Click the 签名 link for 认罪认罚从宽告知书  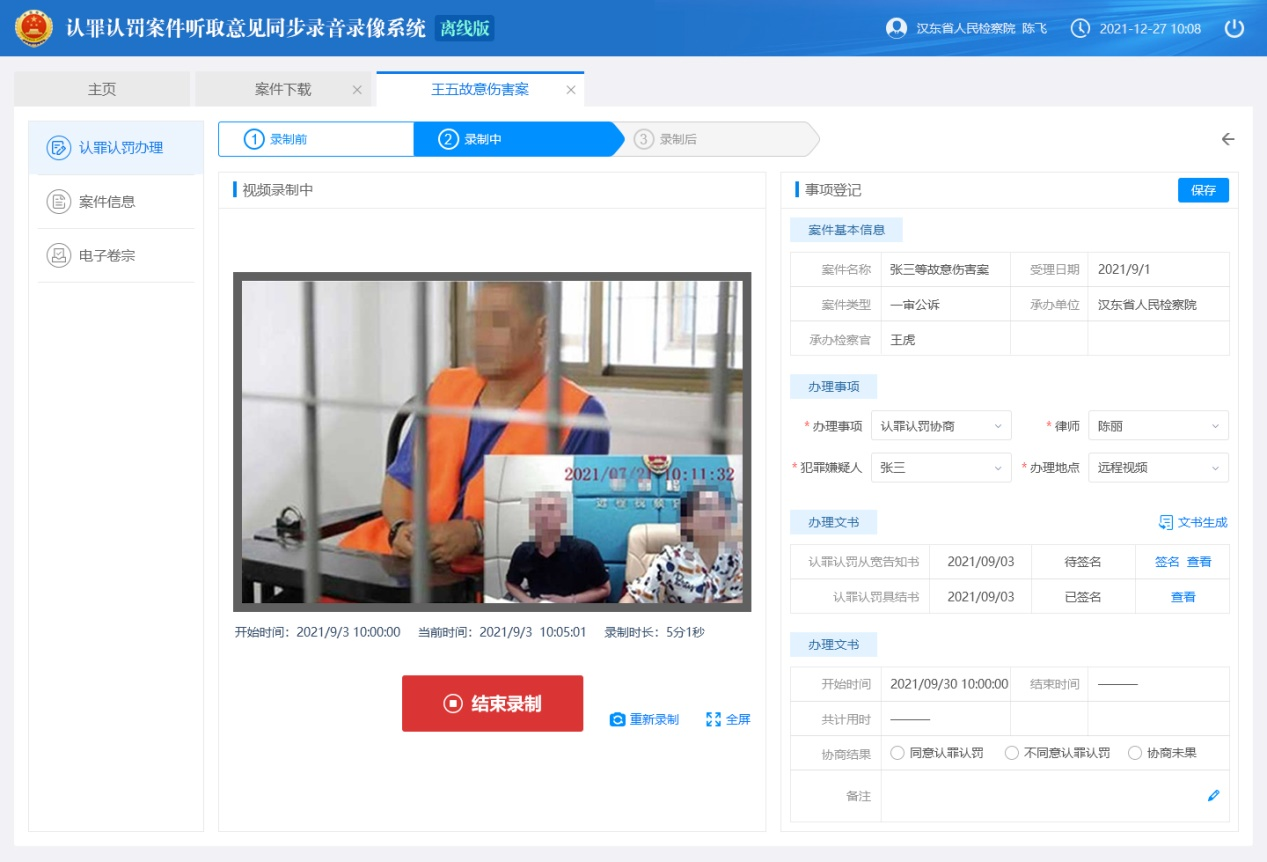click(1165, 561)
